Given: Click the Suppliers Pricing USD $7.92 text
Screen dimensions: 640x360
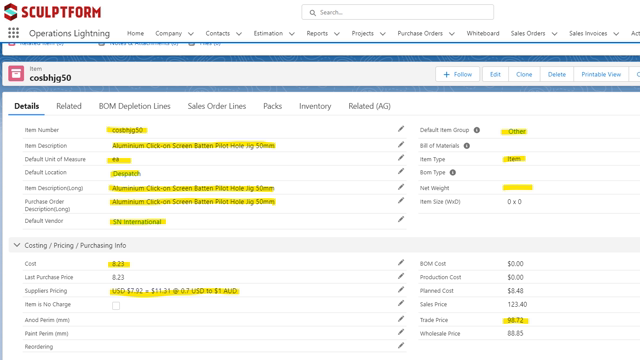Looking at the screenshot, I should (x=174, y=291).
